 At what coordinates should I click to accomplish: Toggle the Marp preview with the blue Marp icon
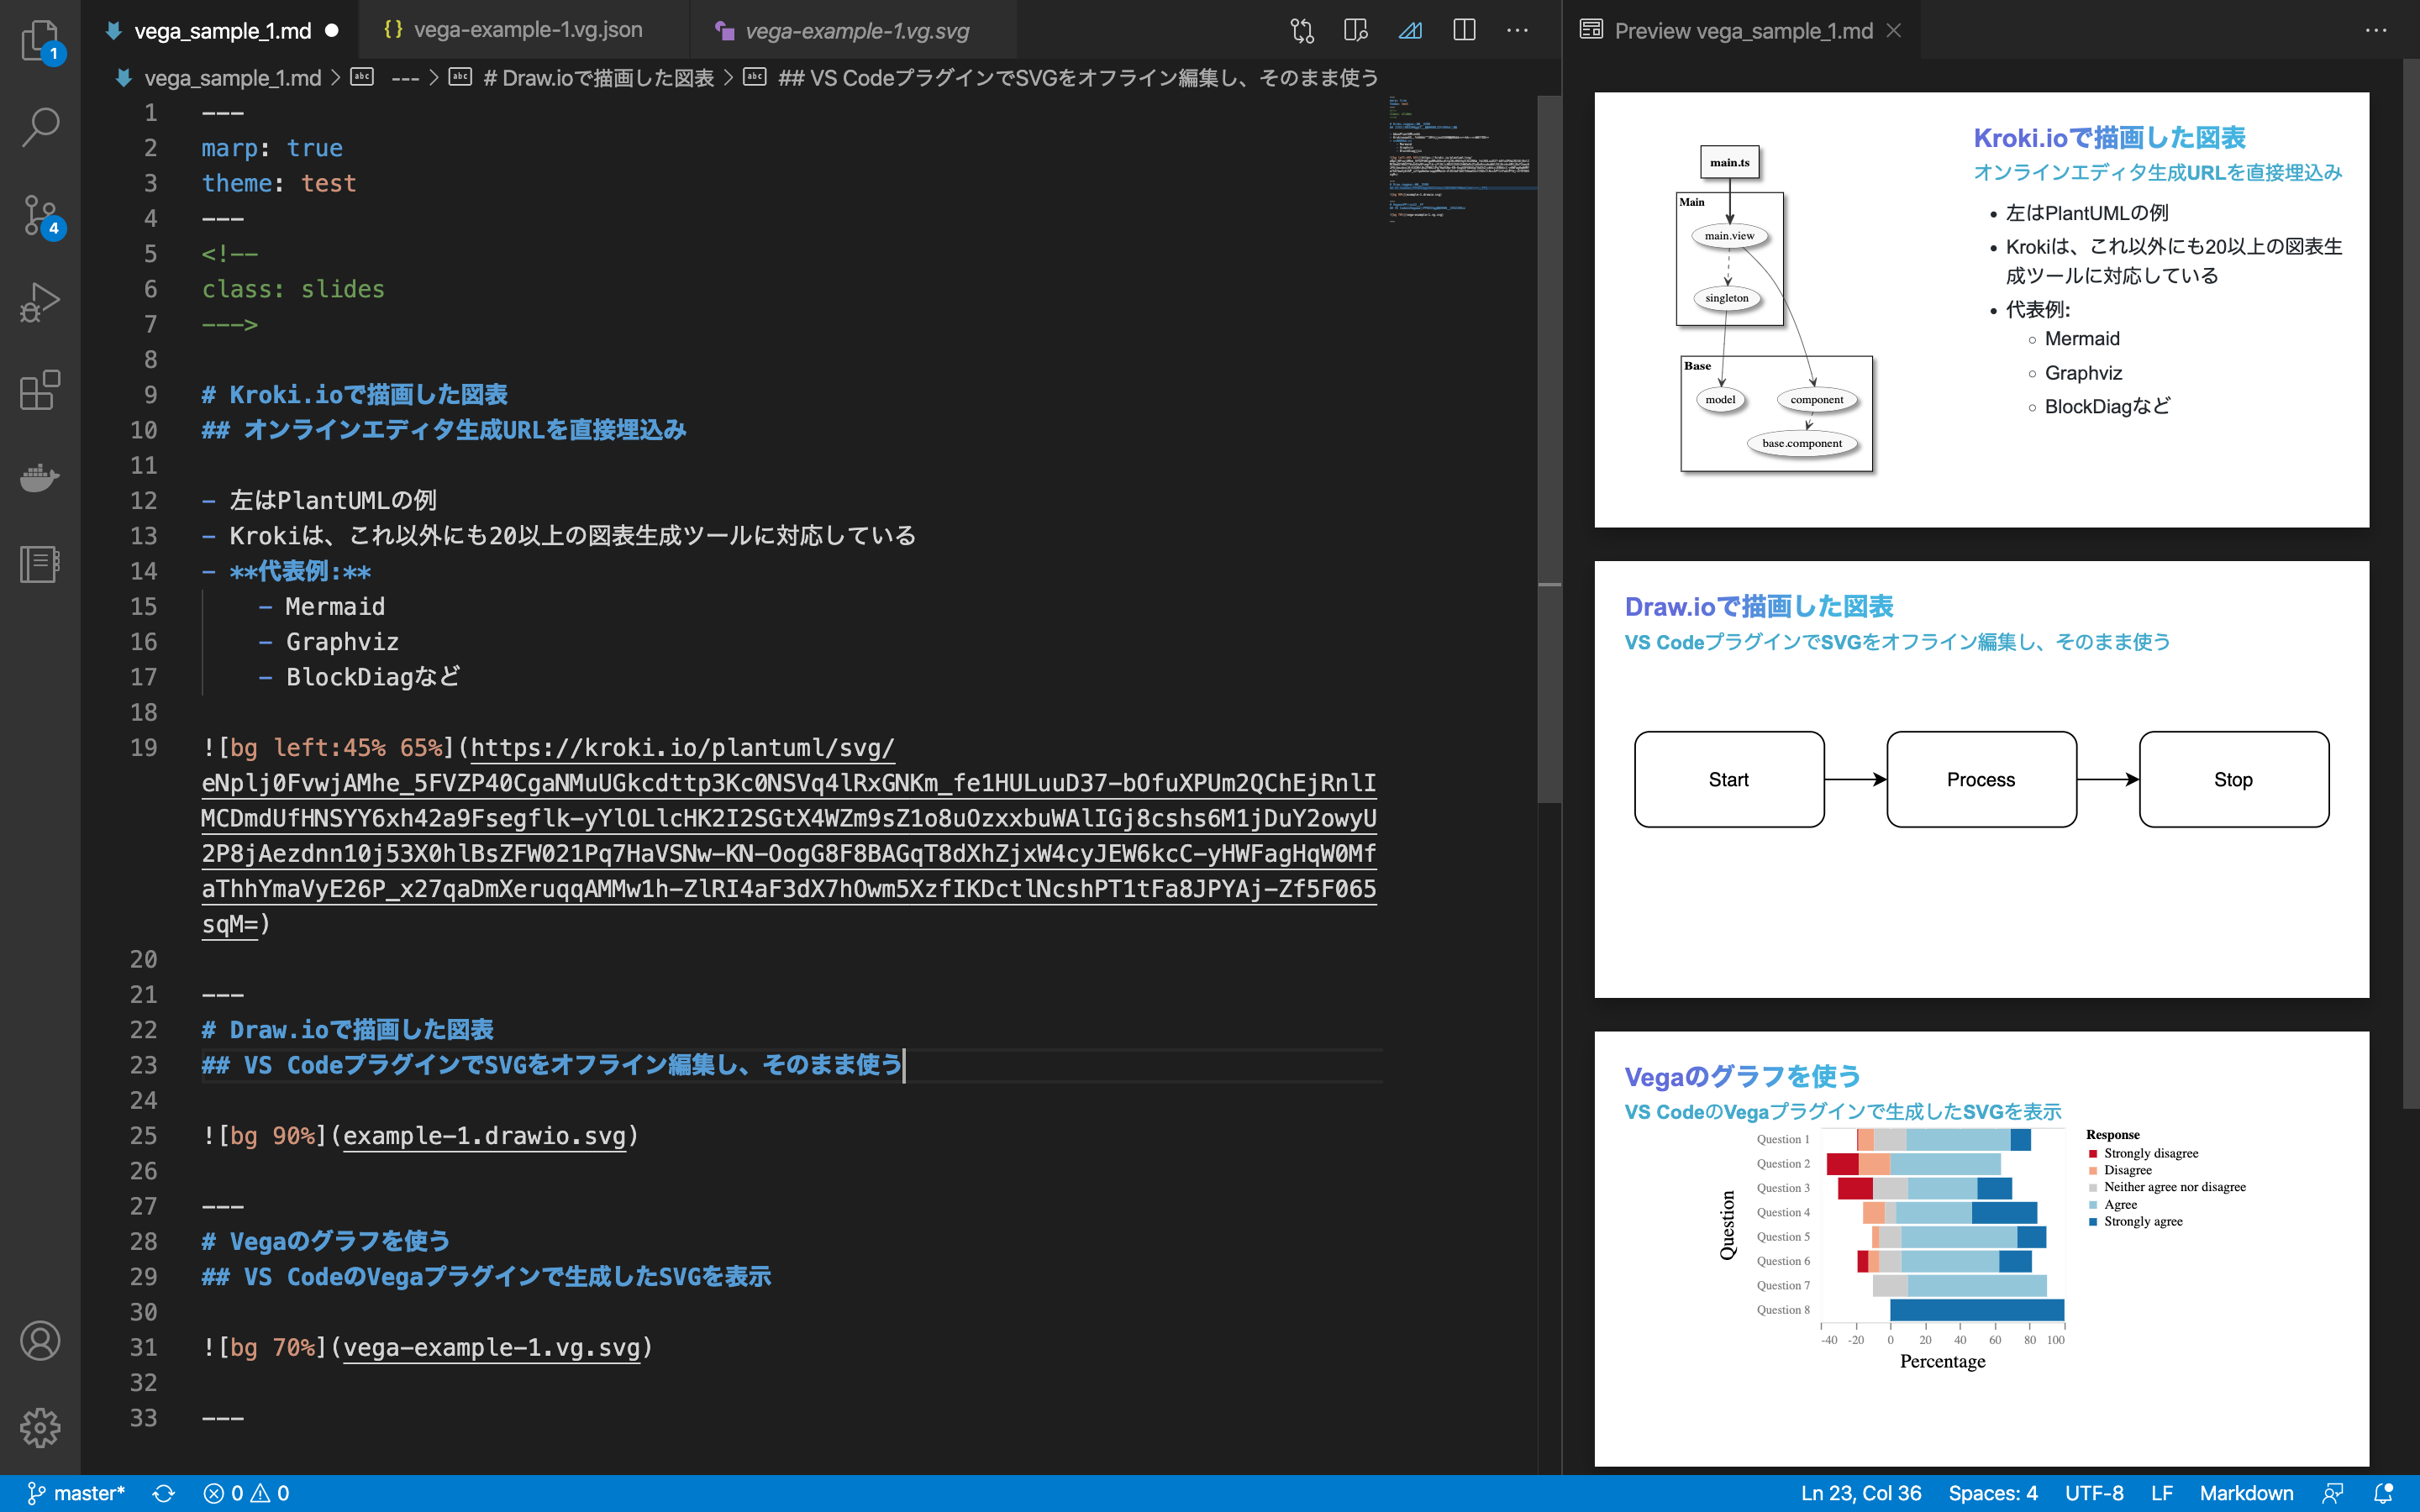[1410, 30]
